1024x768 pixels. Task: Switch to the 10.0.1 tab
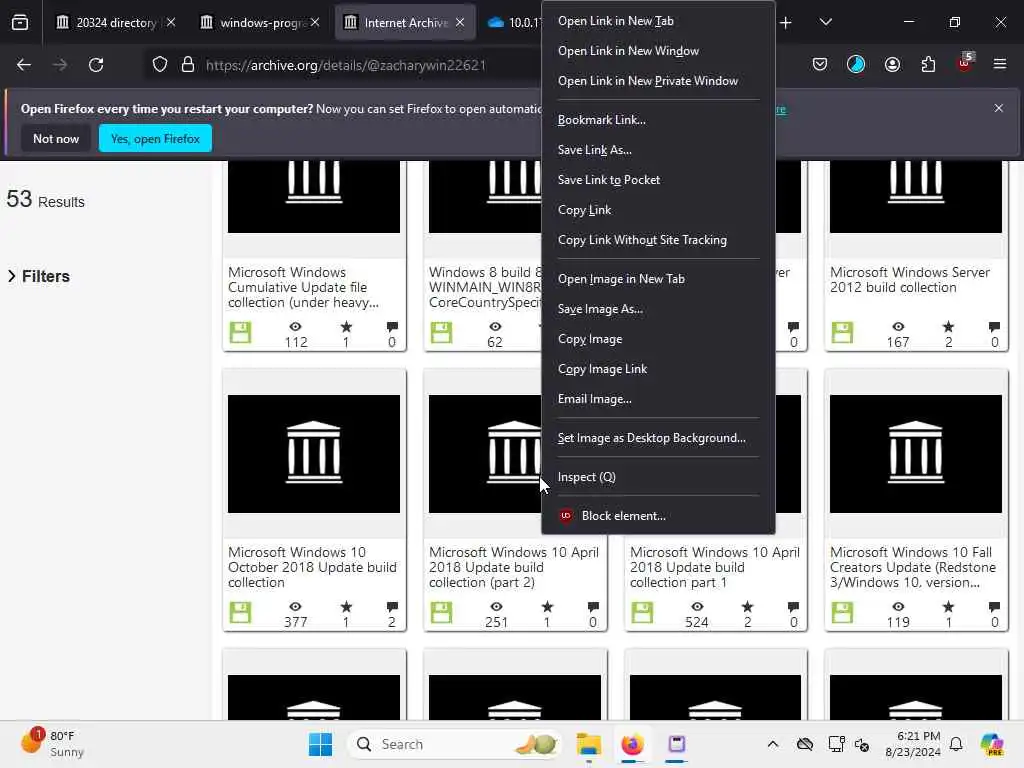(513, 22)
